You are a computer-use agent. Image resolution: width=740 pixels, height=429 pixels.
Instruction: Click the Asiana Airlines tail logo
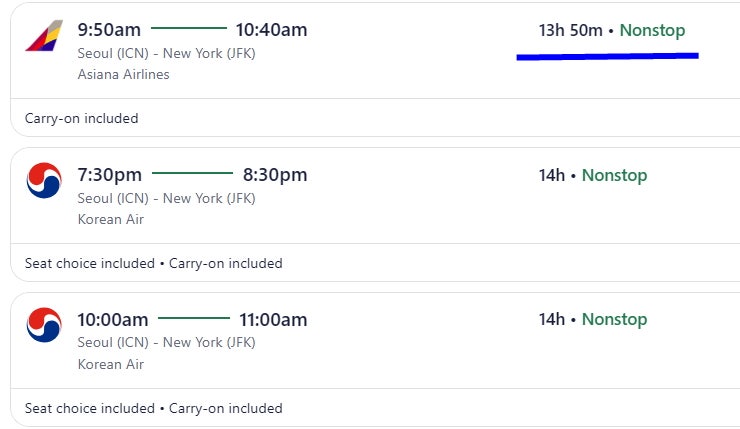pyautogui.click(x=44, y=35)
